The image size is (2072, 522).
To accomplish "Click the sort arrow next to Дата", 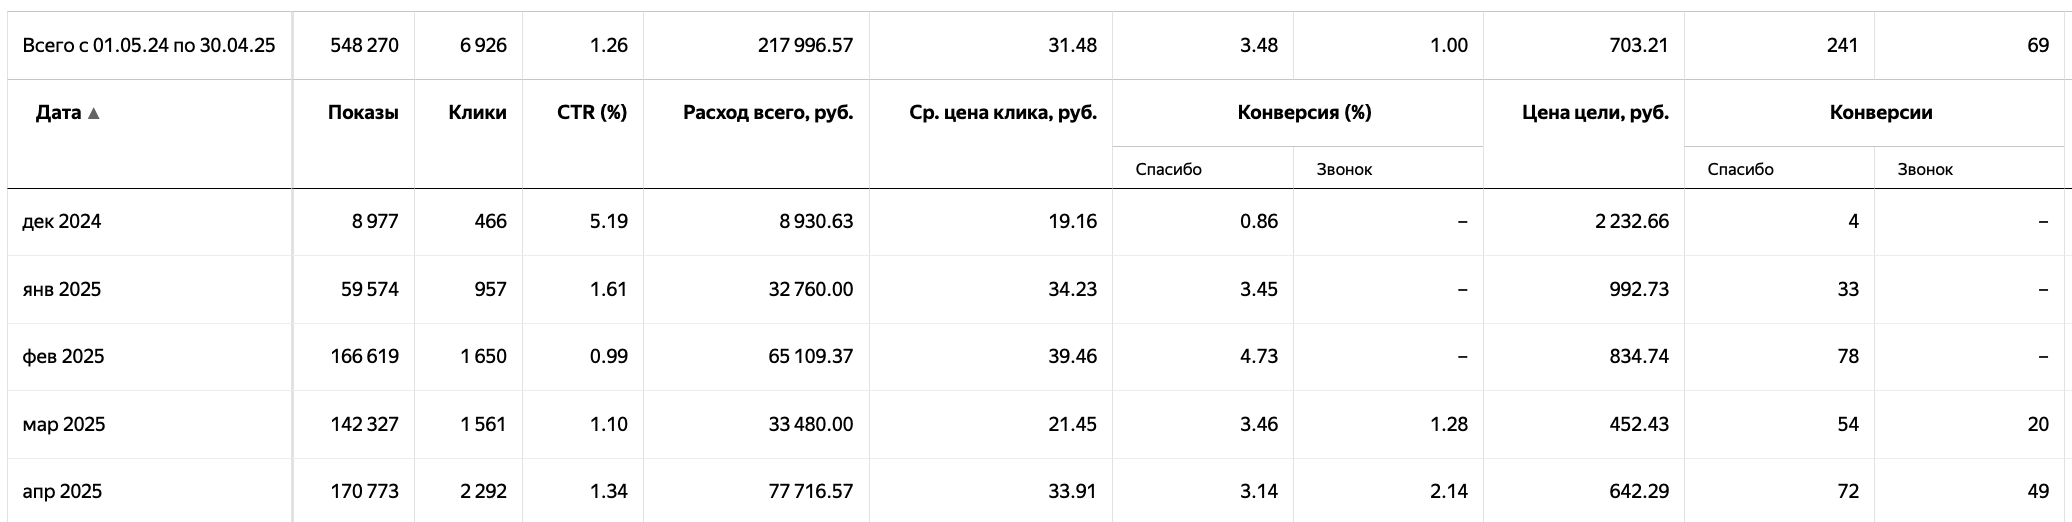I will pyautogui.click(x=94, y=113).
